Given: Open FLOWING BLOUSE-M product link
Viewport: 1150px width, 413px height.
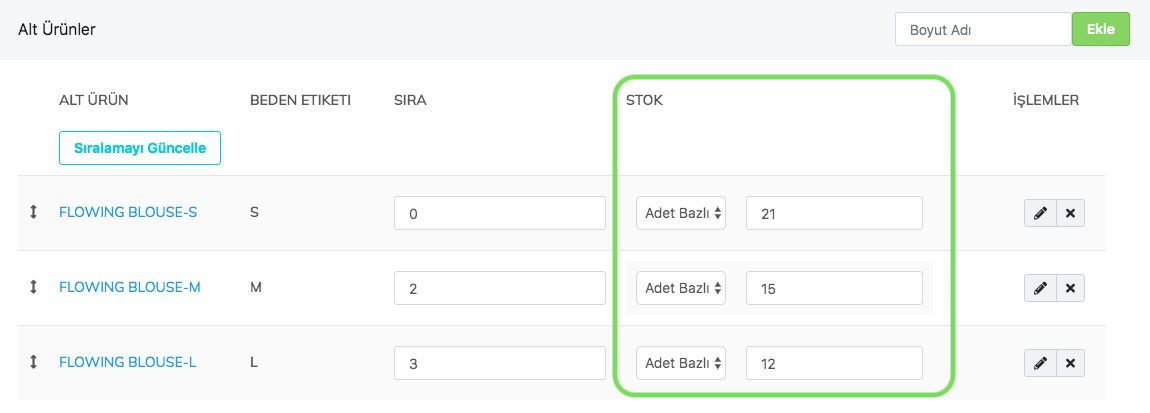Looking at the screenshot, I should click(x=130, y=287).
